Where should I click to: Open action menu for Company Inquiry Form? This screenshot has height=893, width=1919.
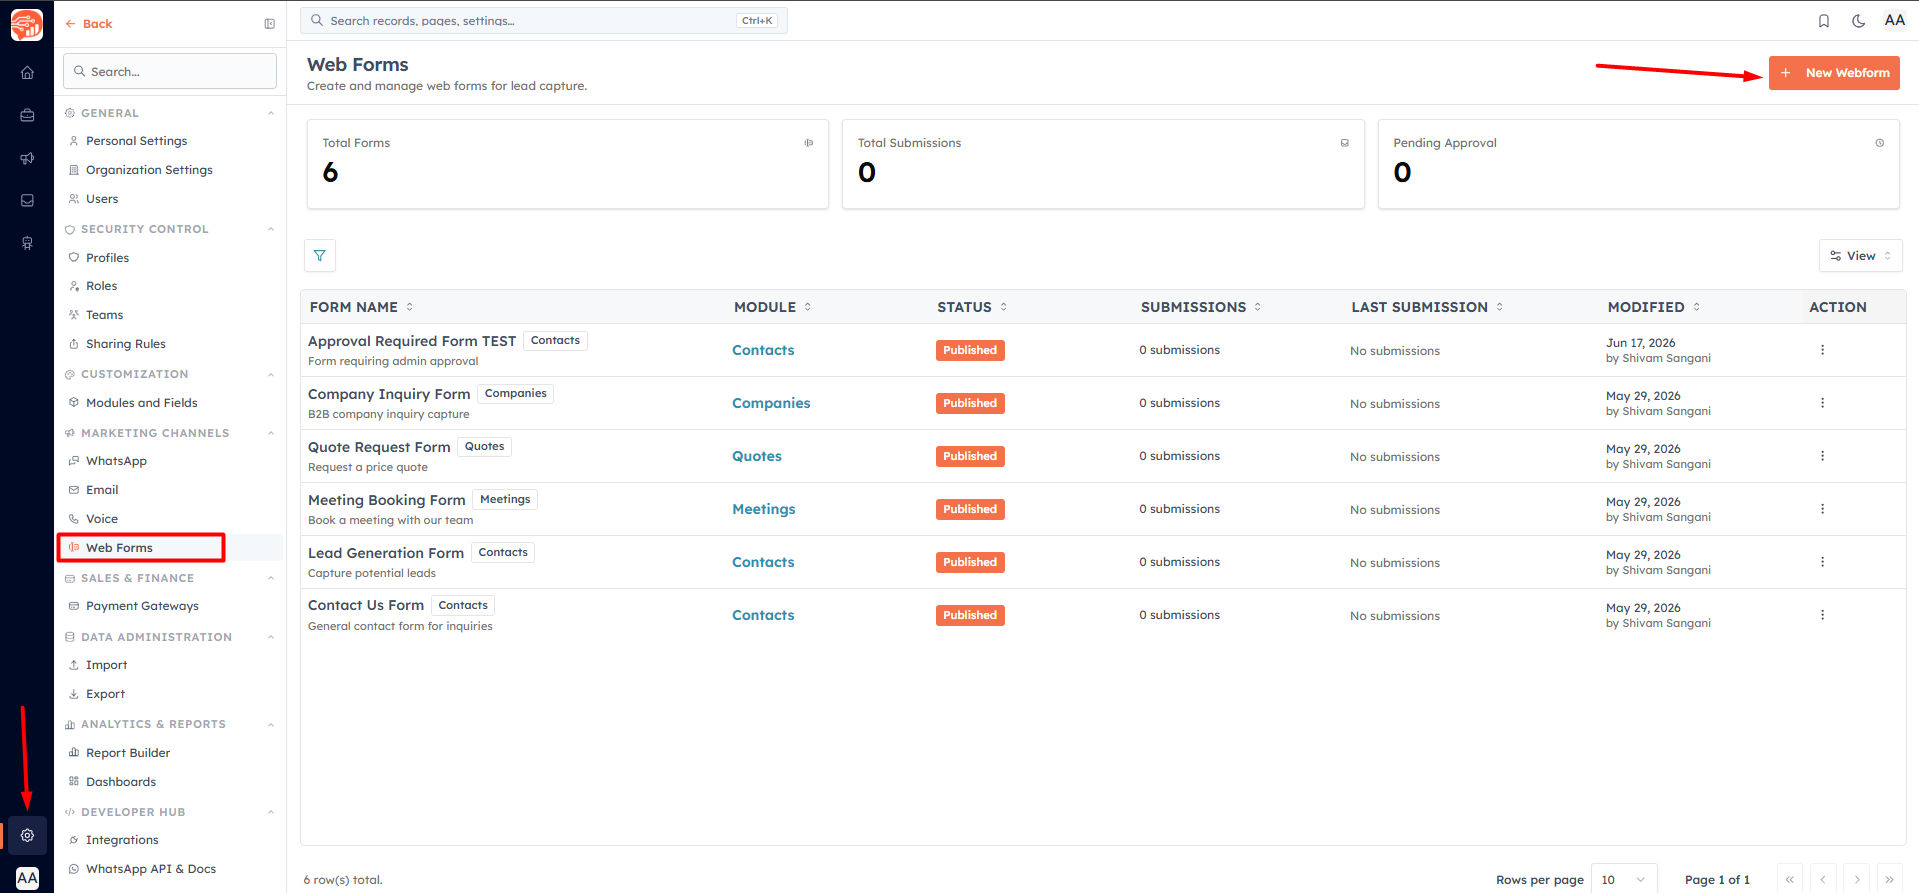click(1822, 403)
